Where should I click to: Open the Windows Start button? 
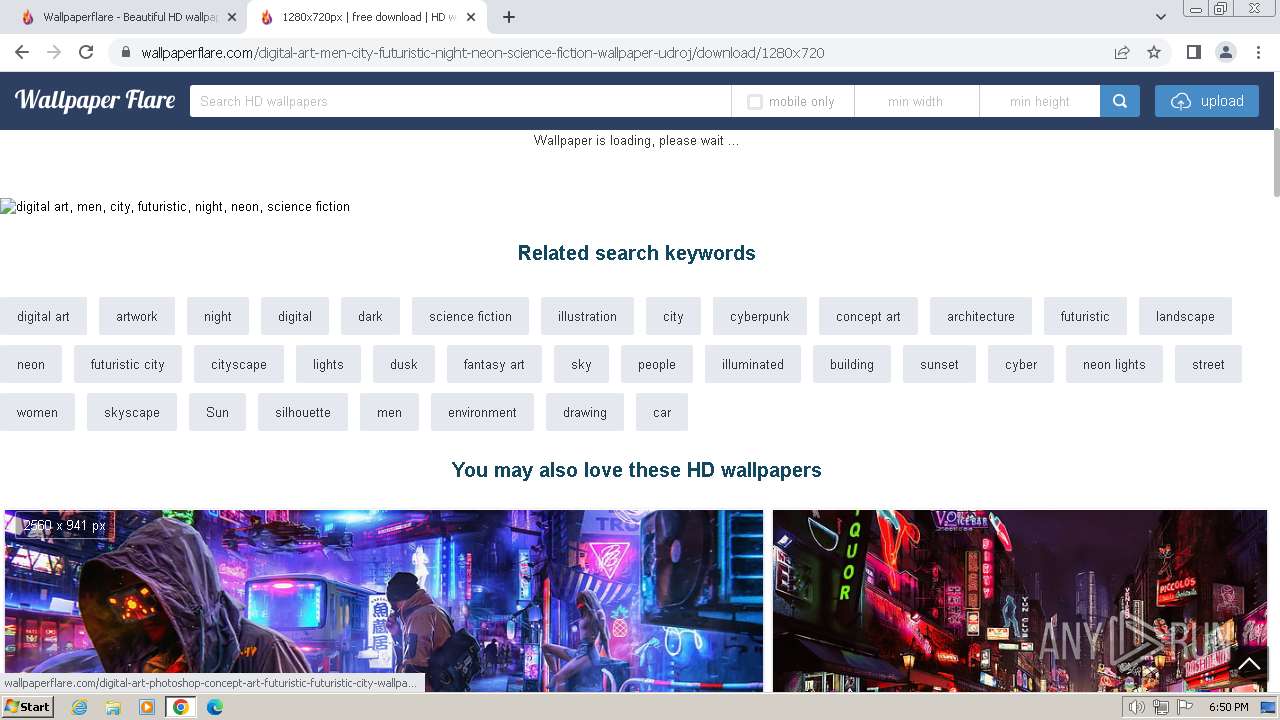(x=27, y=707)
